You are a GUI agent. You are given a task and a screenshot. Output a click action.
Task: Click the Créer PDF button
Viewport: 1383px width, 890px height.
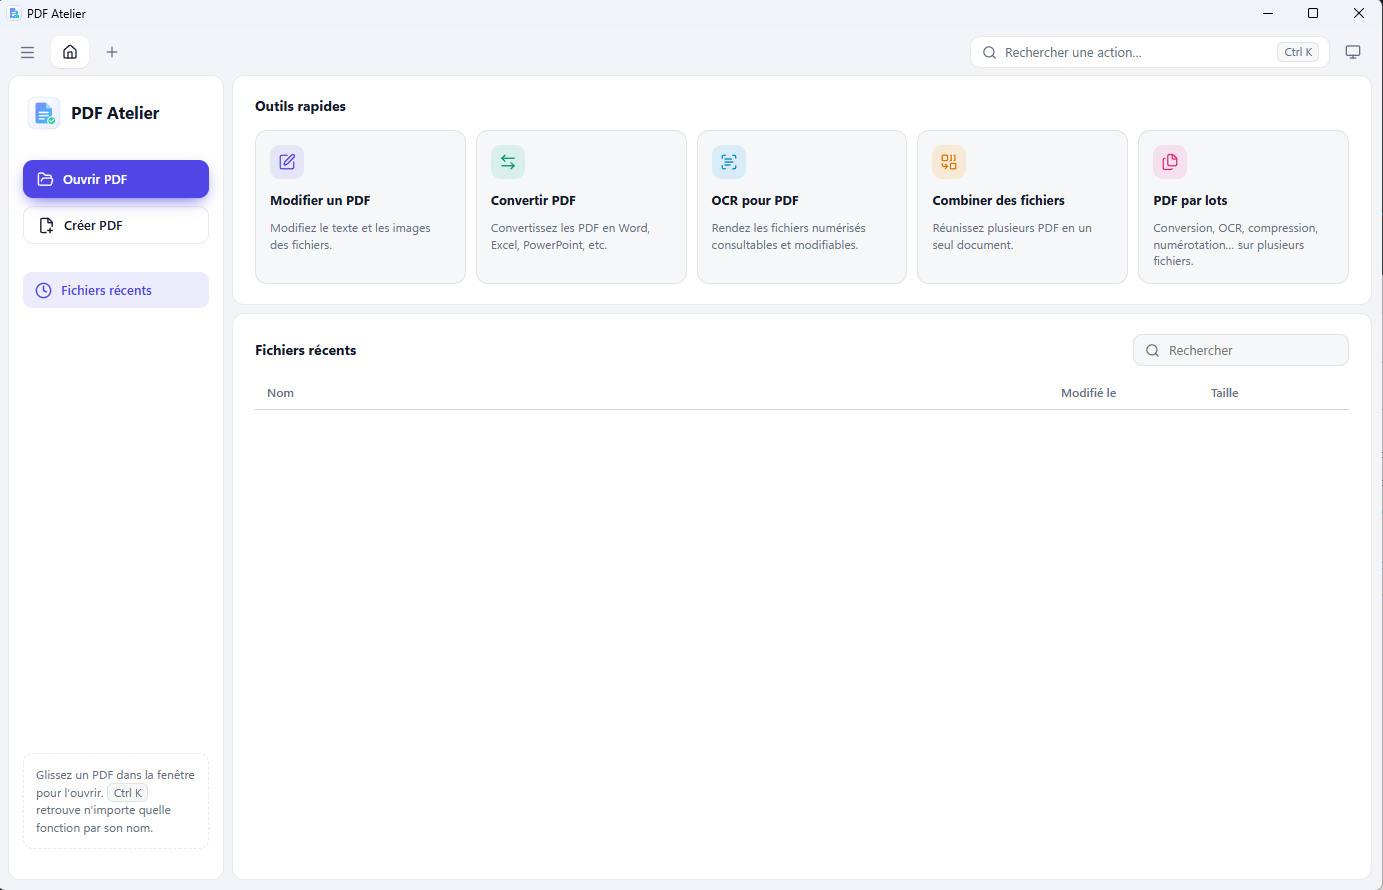(116, 225)
